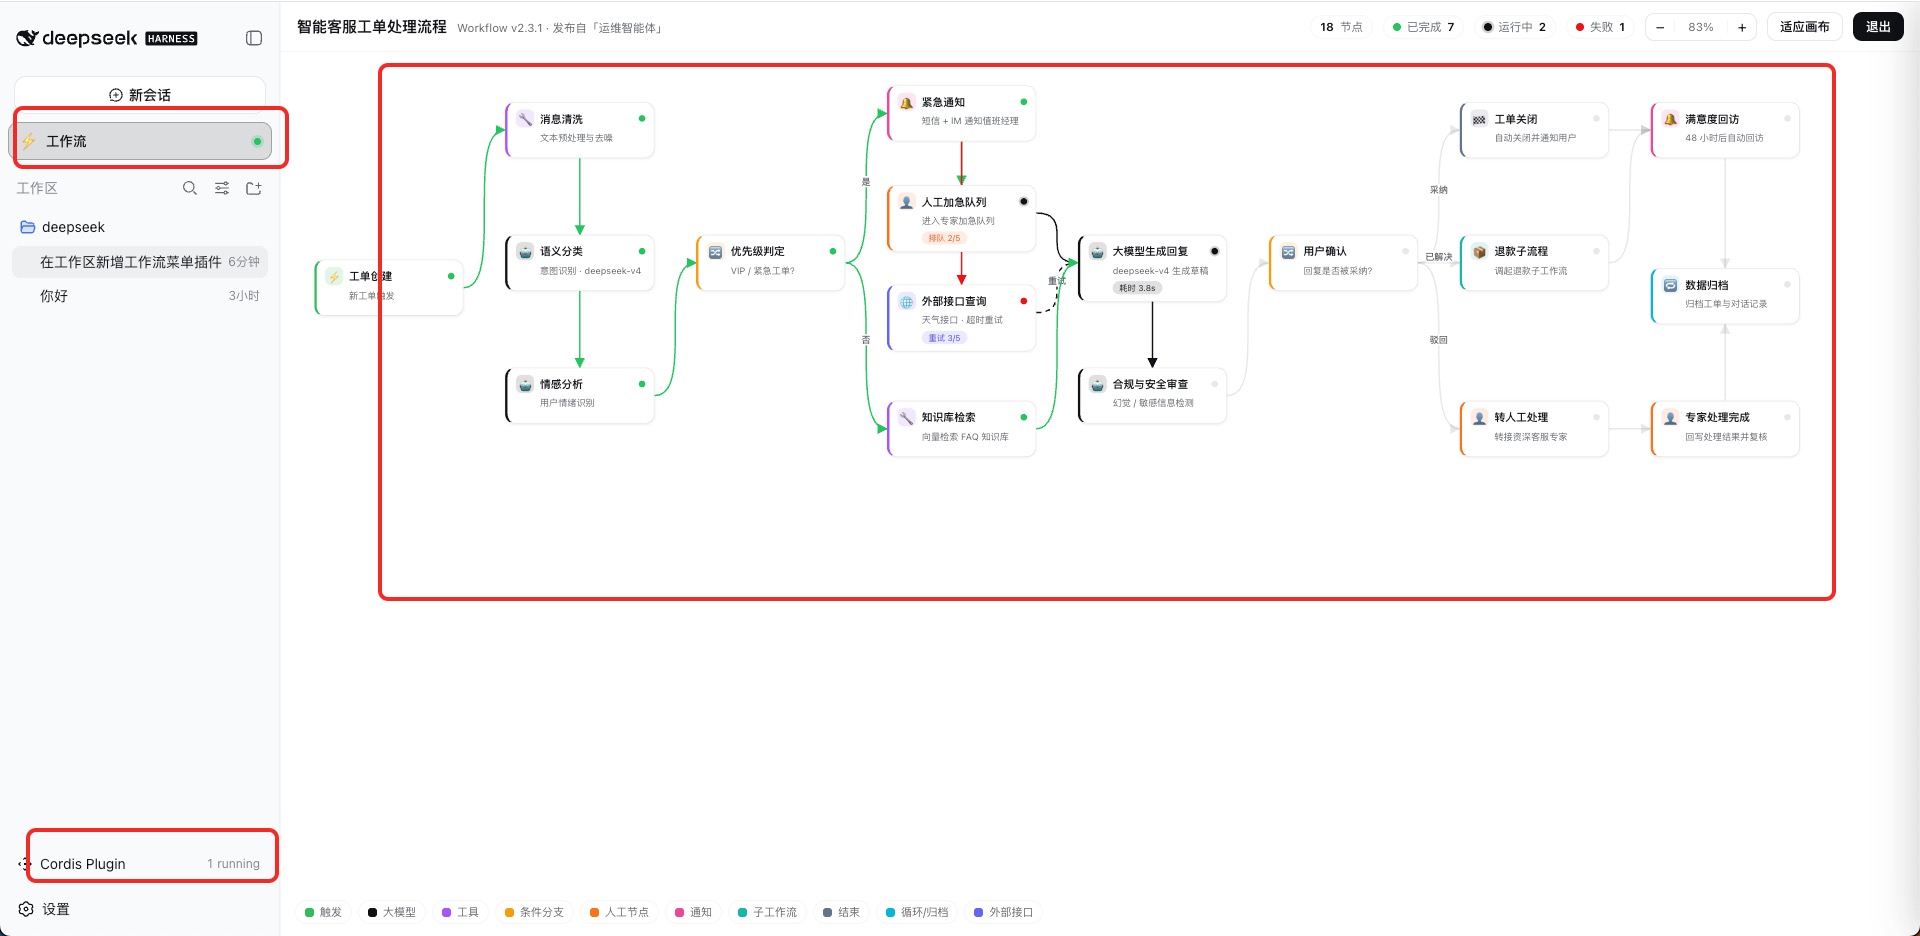Click the bell icon on 紧急通知 node
This screenshot has width=1920, height=936.
pos(907,102)
